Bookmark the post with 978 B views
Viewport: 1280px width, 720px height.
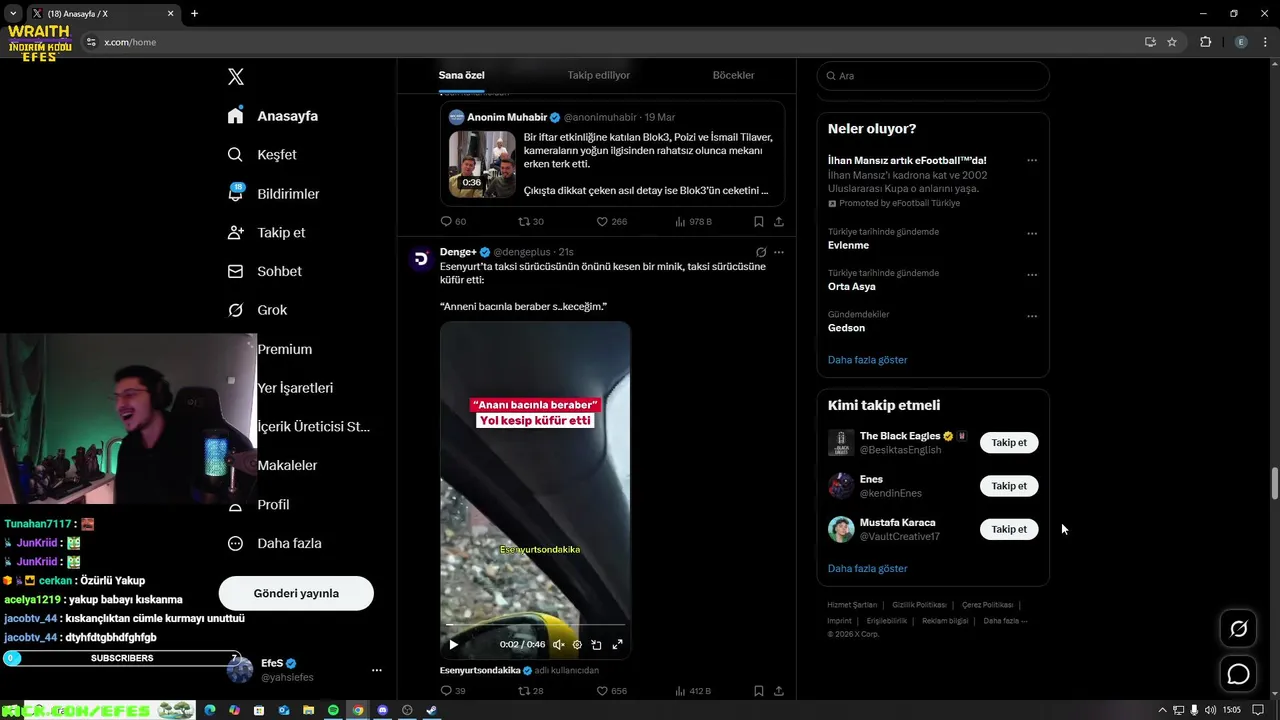coord(759,222)
